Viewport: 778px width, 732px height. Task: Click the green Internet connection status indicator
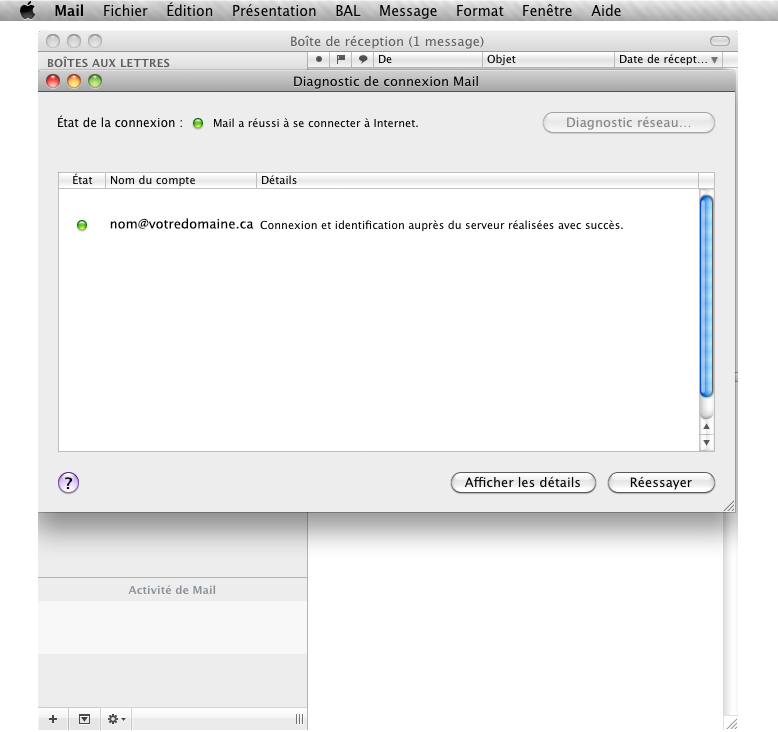click(x=198, y=123)
